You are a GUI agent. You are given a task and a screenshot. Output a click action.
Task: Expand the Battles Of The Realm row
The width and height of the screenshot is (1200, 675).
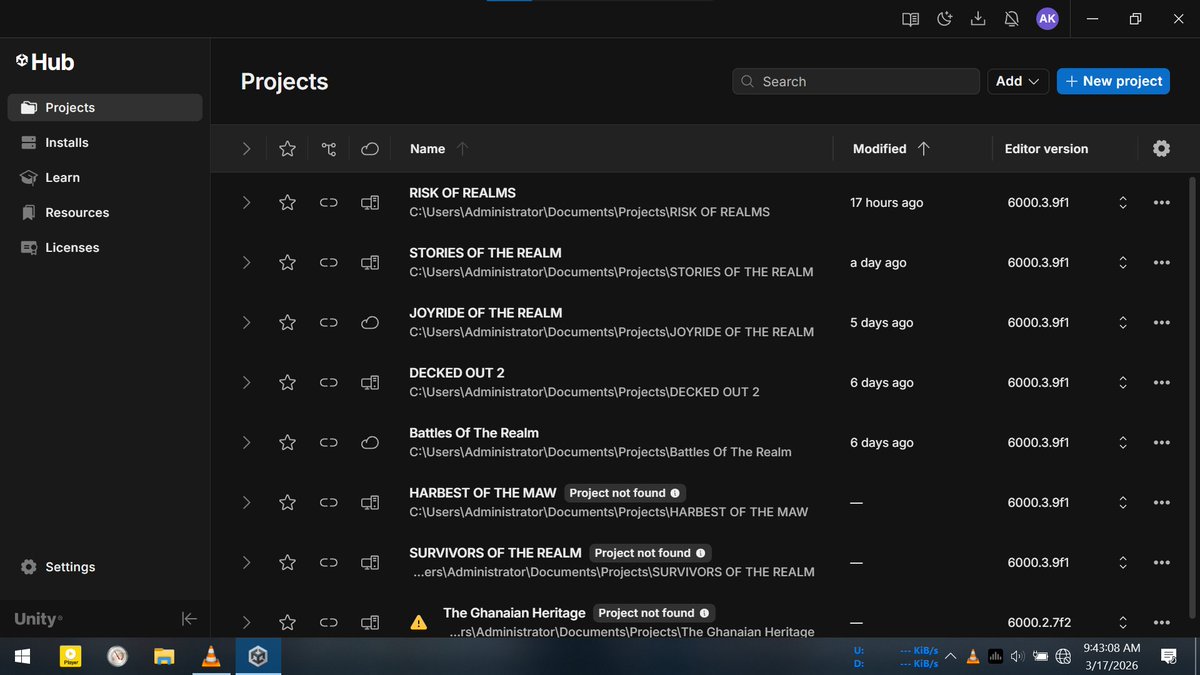click(246, 442)
